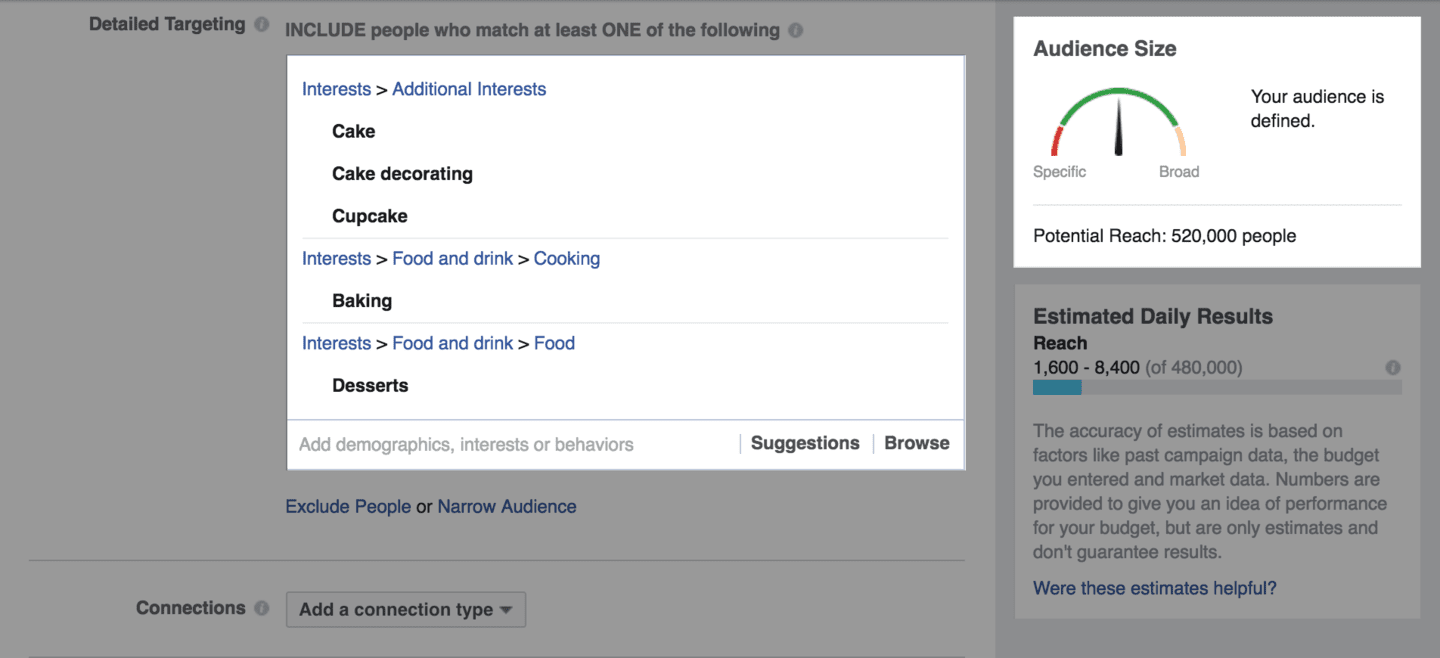Select the Specific label on audience meter

[1059, 171]
